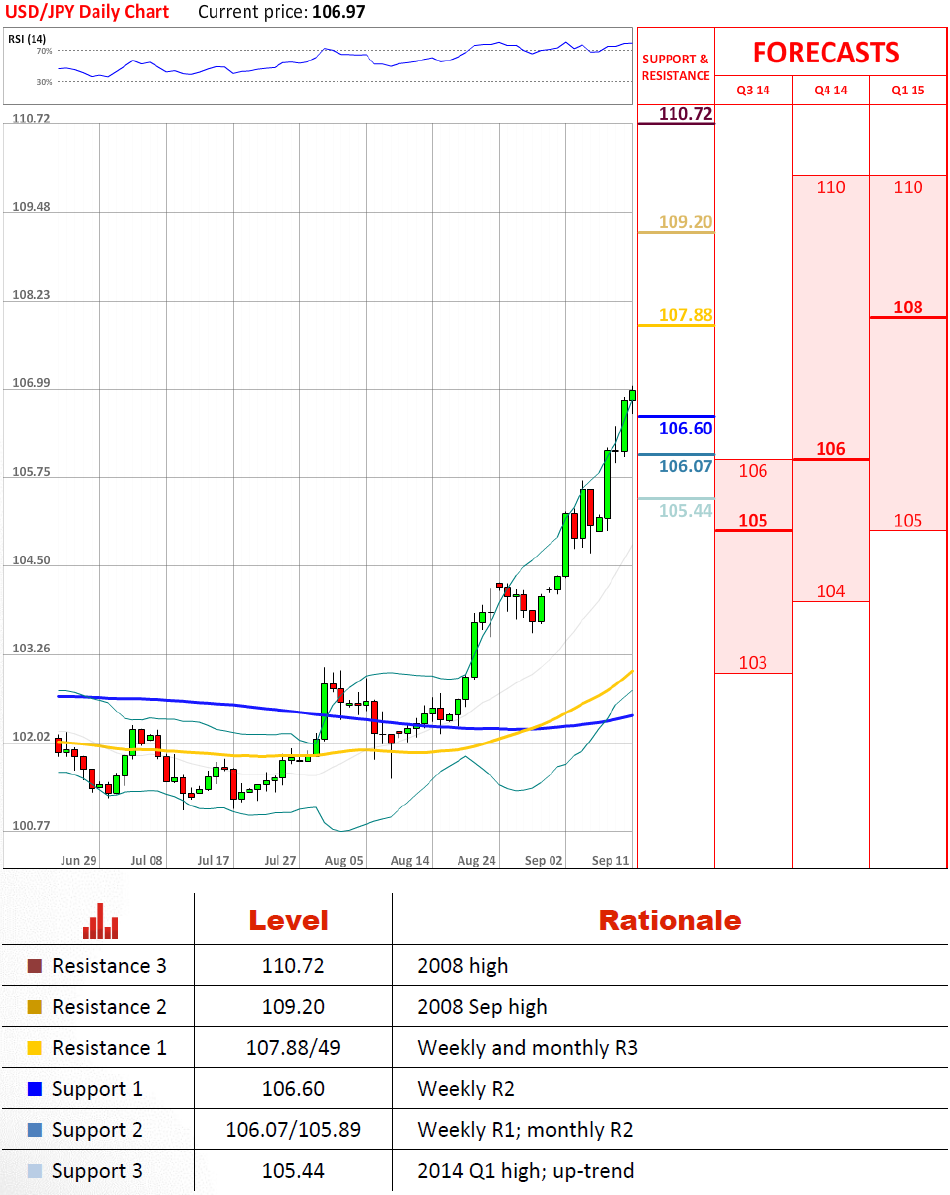This screenshot has height=1195, width=950.
Task: Click the 106.07 support level marker
Action: tap(686, 466)
